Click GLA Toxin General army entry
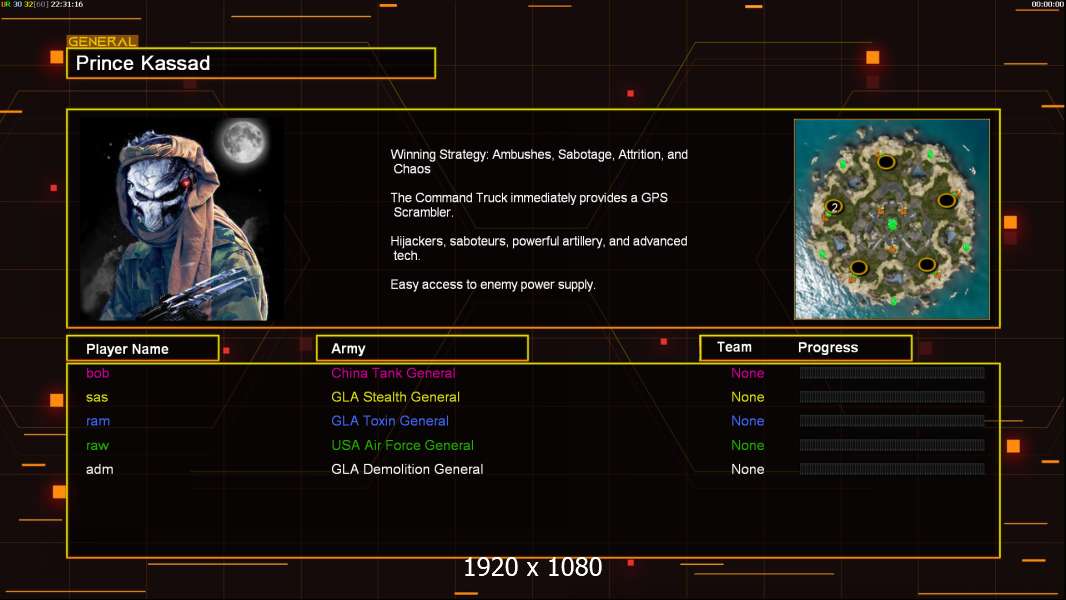This screenshot has width=1066, height=600. coord(390,421)
